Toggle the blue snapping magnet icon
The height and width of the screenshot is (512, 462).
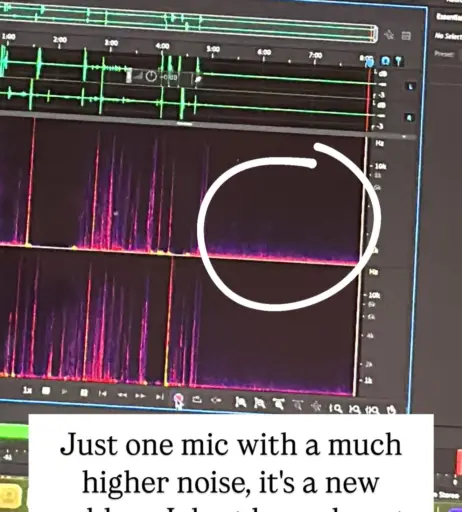tap(385, 61)
